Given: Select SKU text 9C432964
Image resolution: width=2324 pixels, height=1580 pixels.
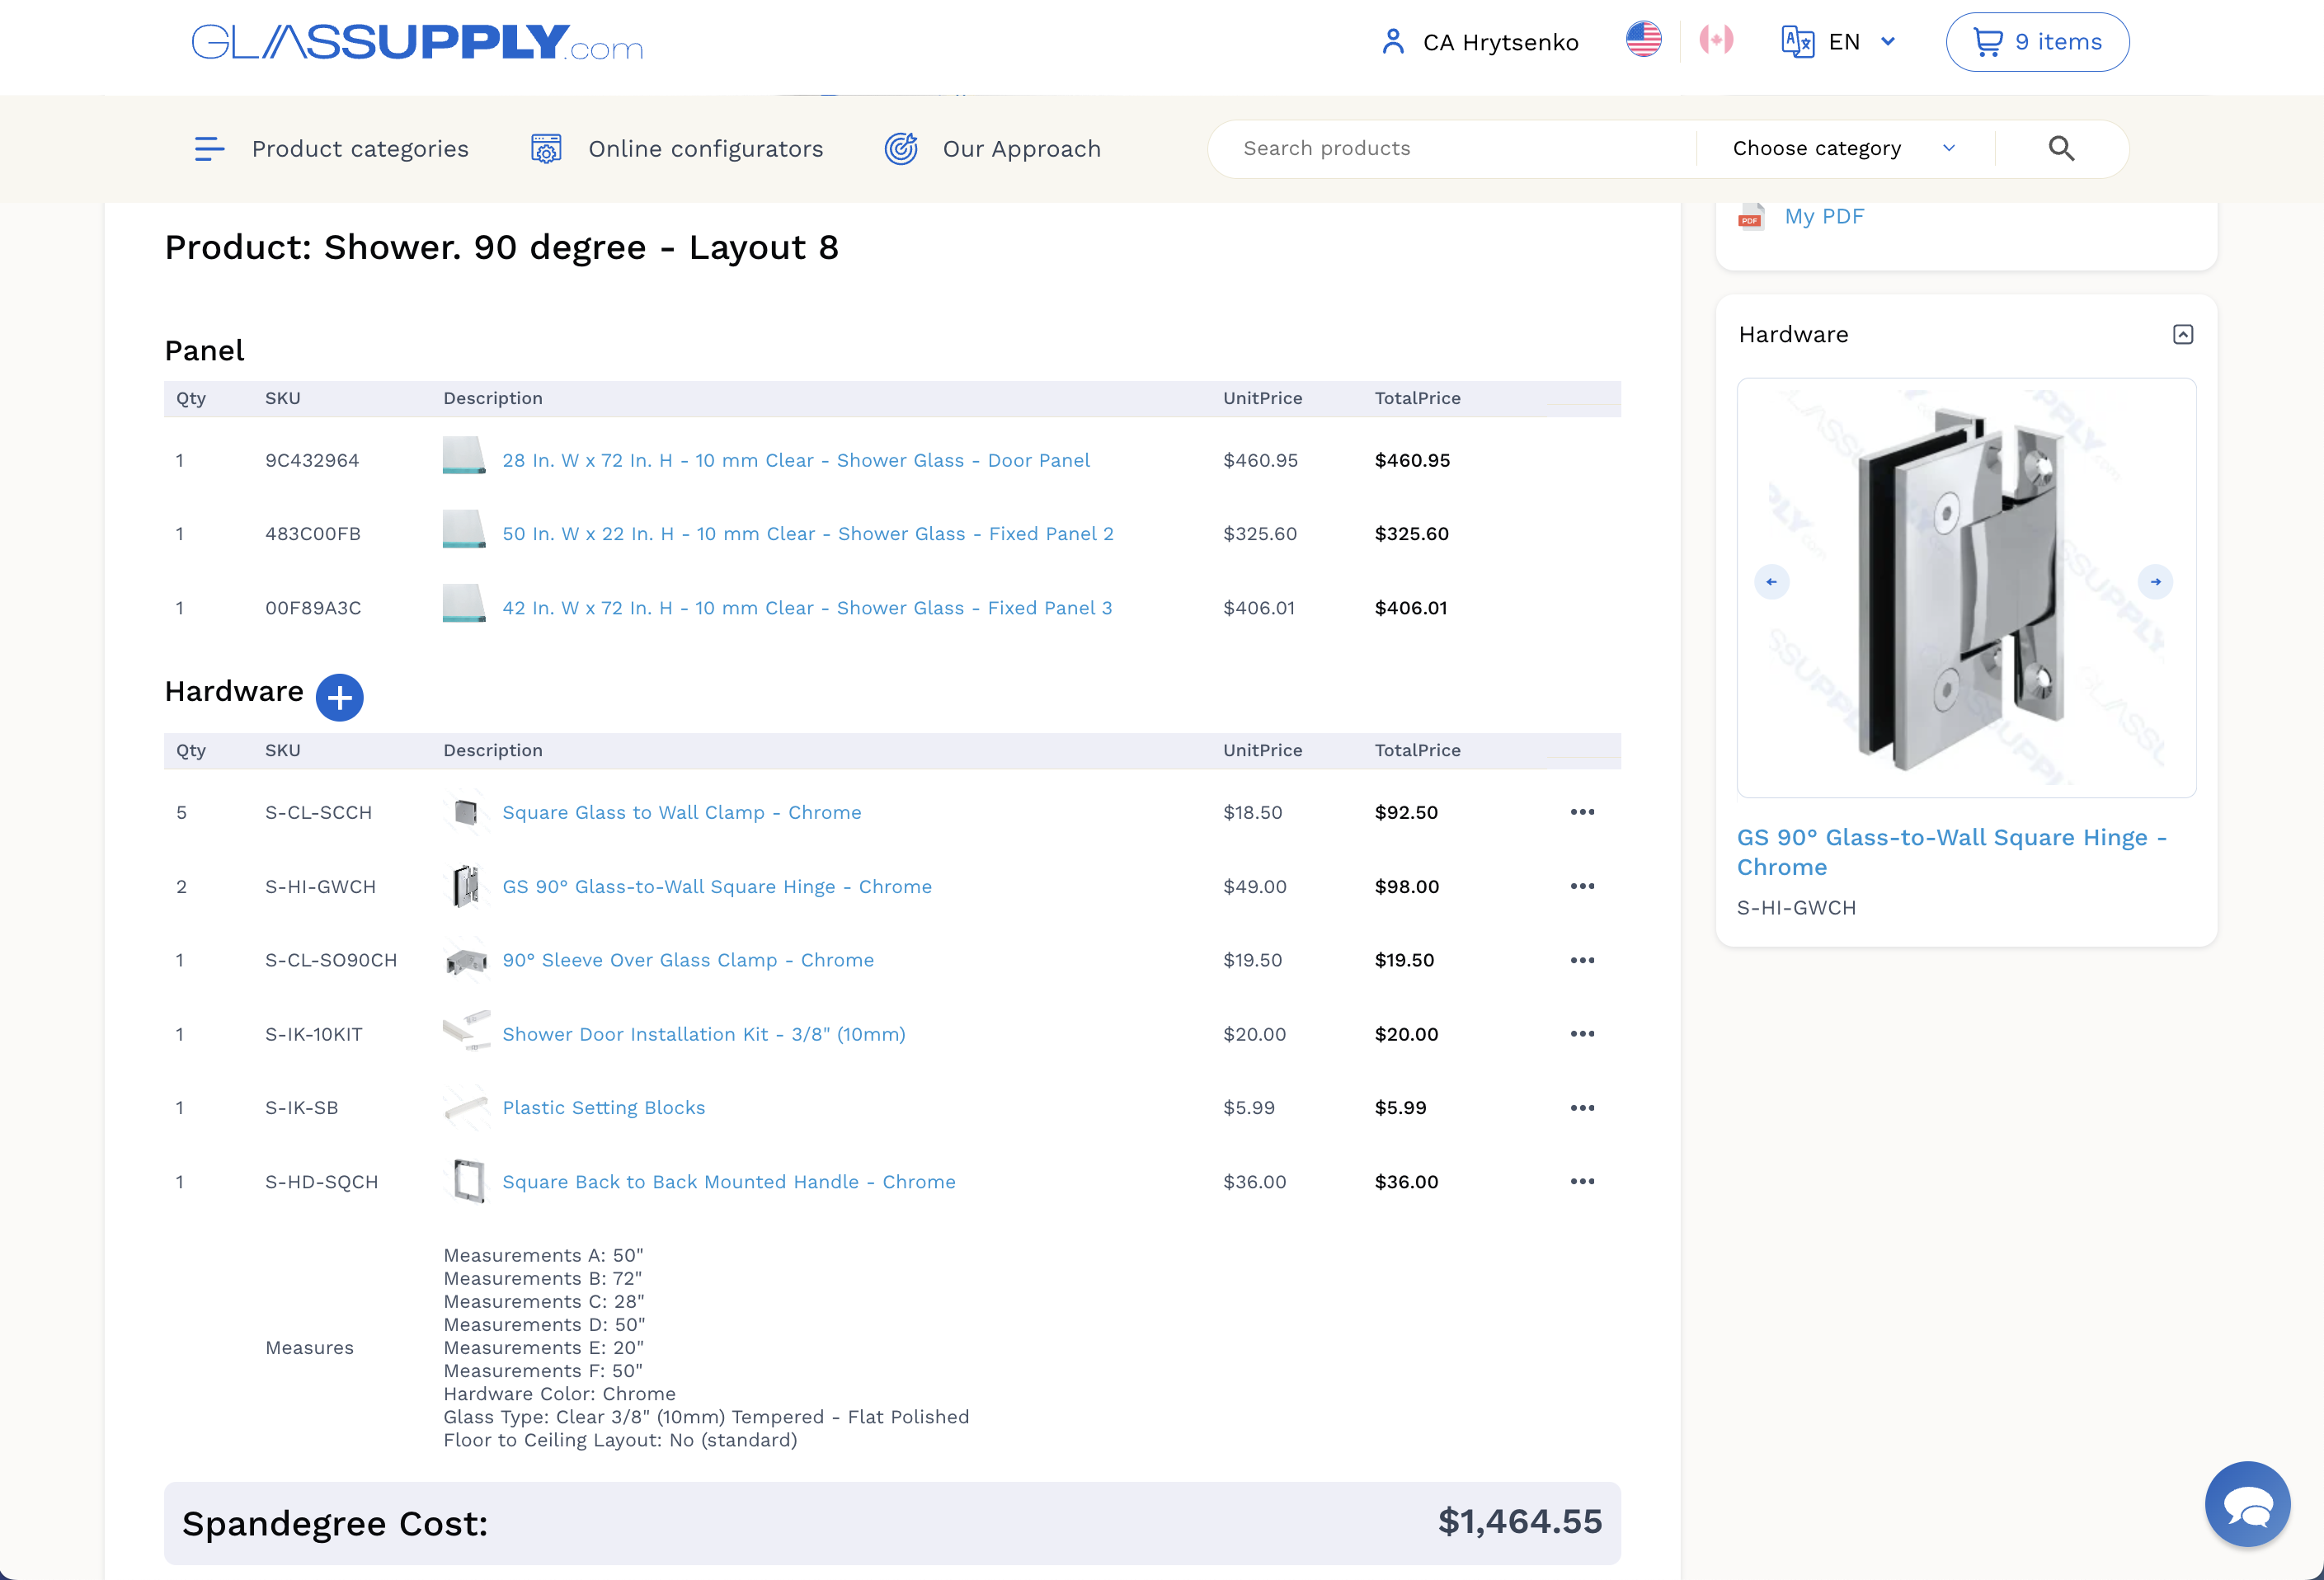Looking at the screenshot, I should point(312,460).
